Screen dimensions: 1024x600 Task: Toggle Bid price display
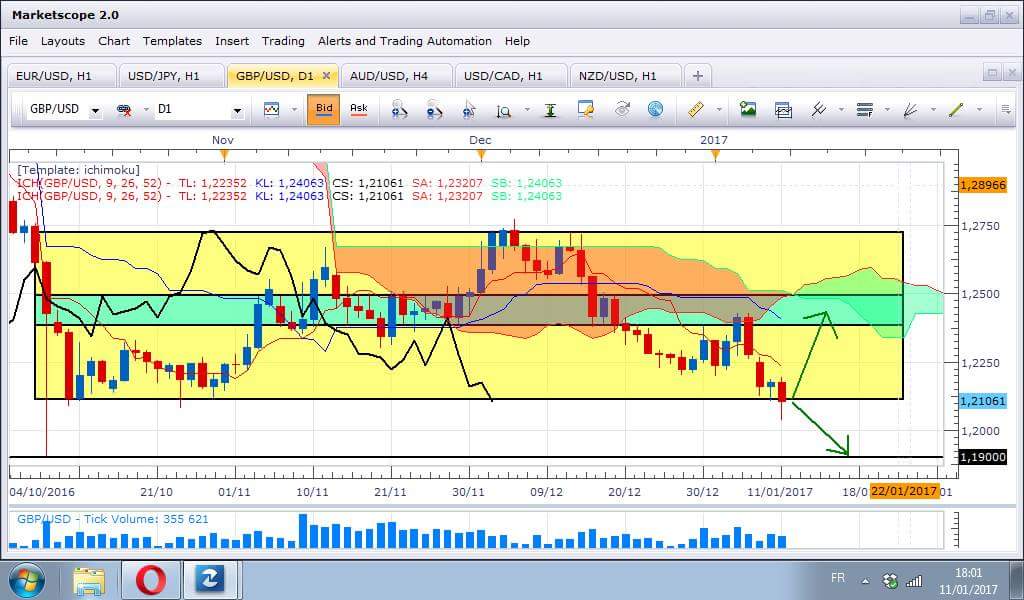click(324, 109)
